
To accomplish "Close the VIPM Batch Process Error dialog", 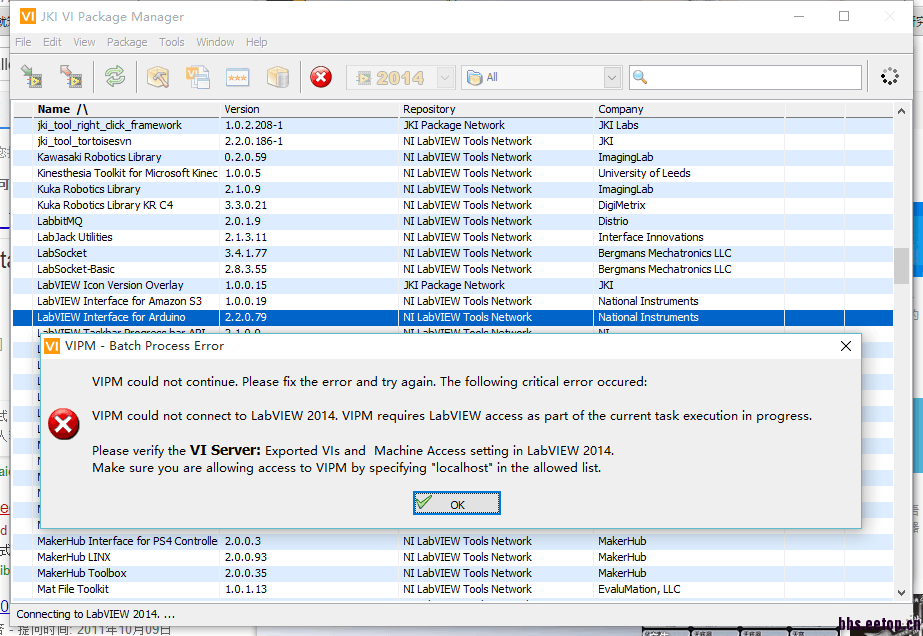I will (x=846, y=346).
